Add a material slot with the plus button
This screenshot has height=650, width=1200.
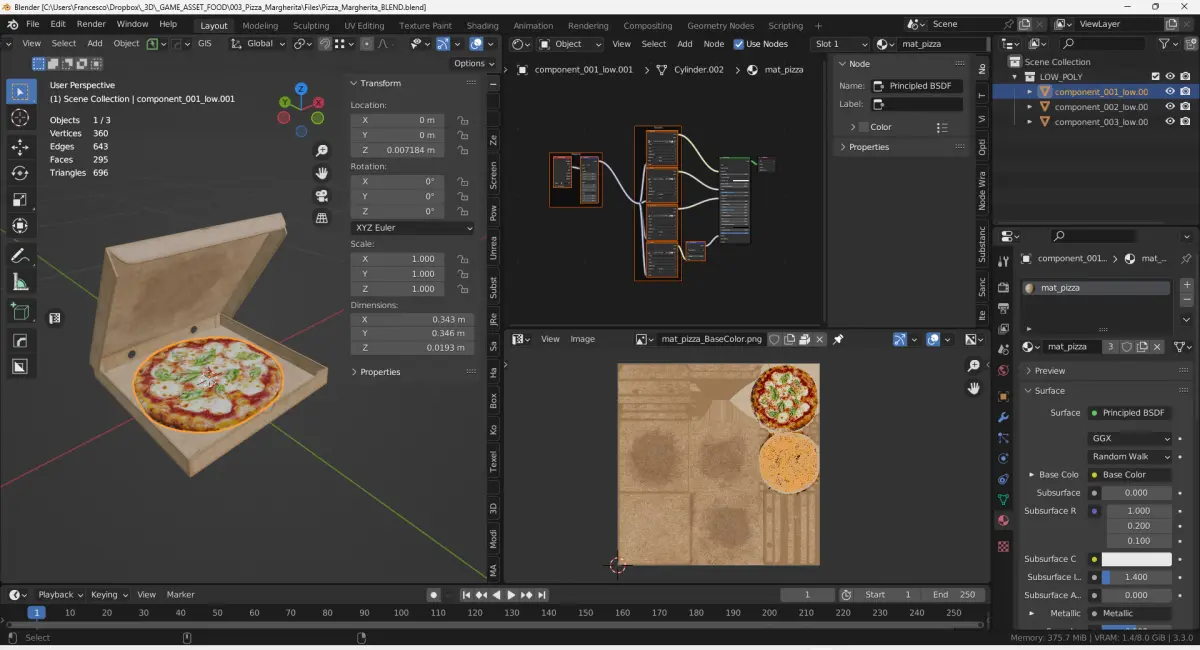(1187, 285)
